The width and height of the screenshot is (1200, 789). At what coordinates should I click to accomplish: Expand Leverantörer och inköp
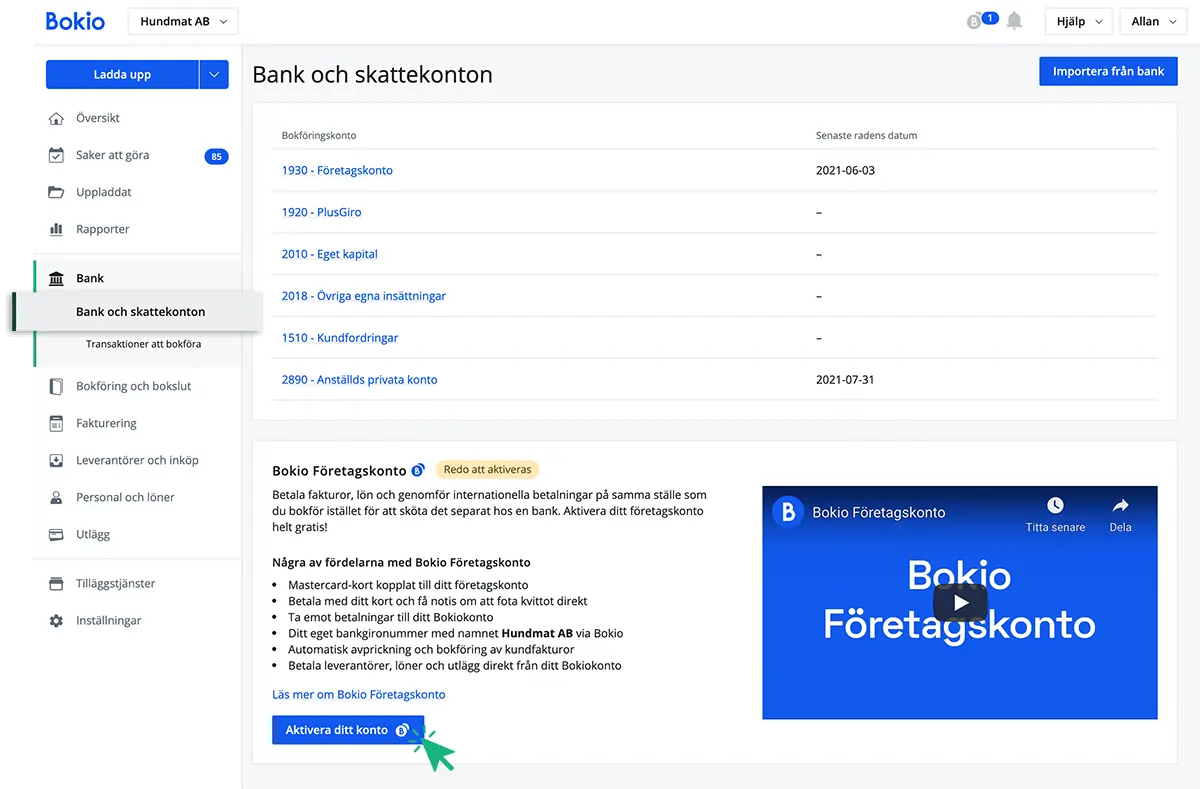tap(137, 460)
